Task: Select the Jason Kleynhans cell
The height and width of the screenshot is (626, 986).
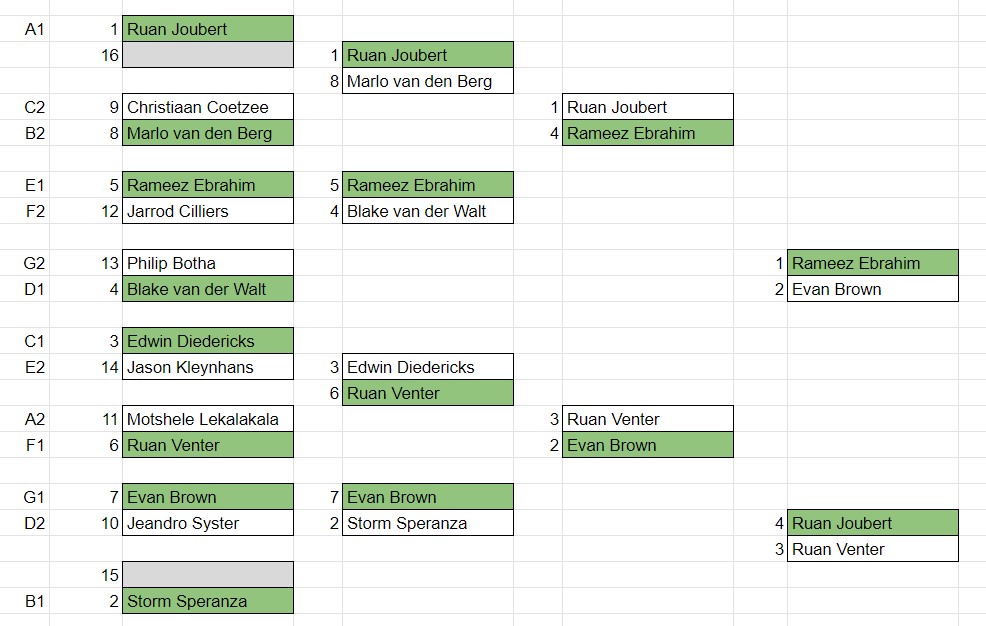Action: (x=208, y=367)
